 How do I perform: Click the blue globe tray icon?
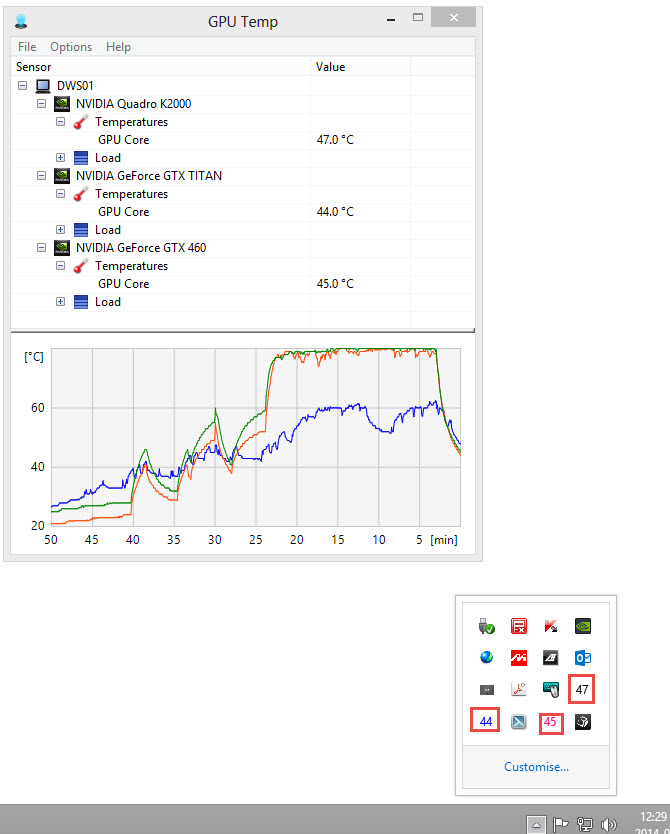487,658
